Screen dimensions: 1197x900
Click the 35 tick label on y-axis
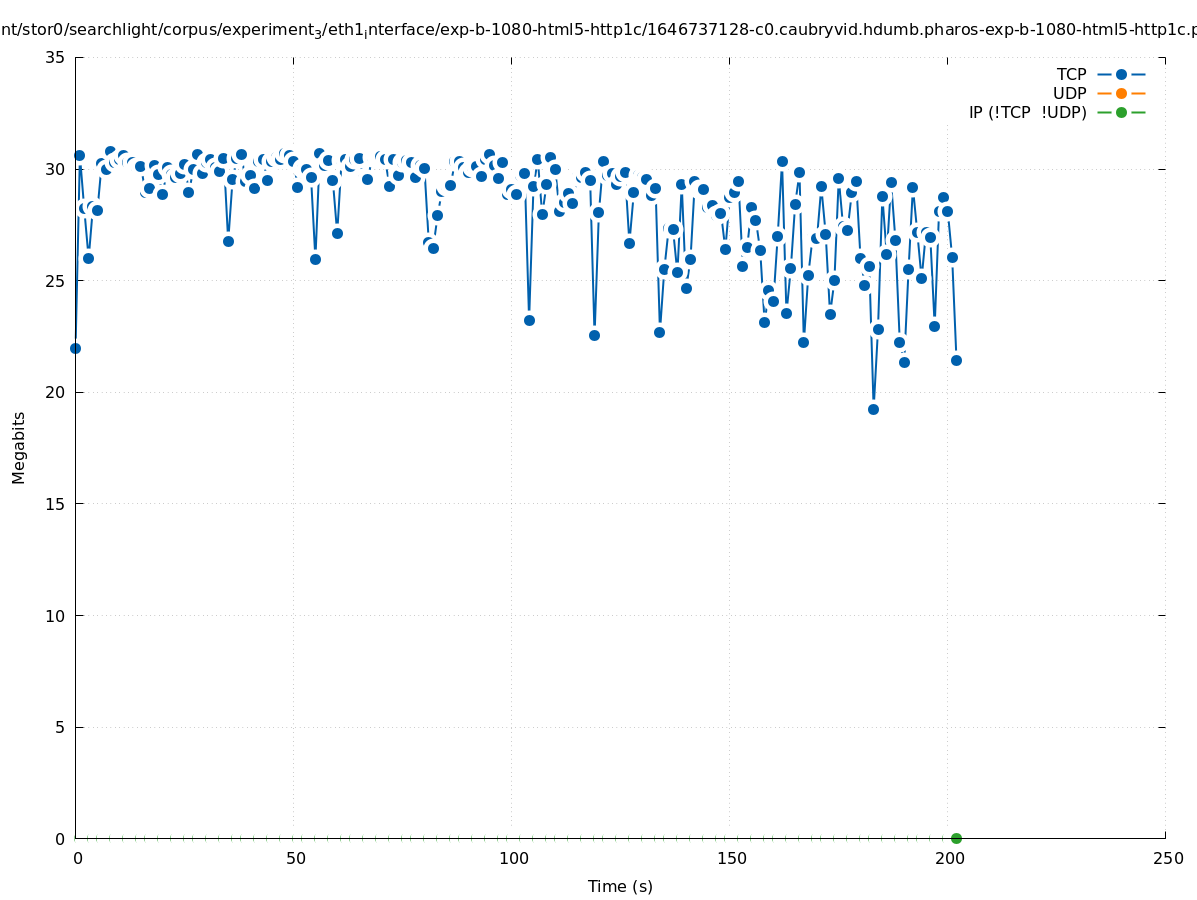[56, 57]
